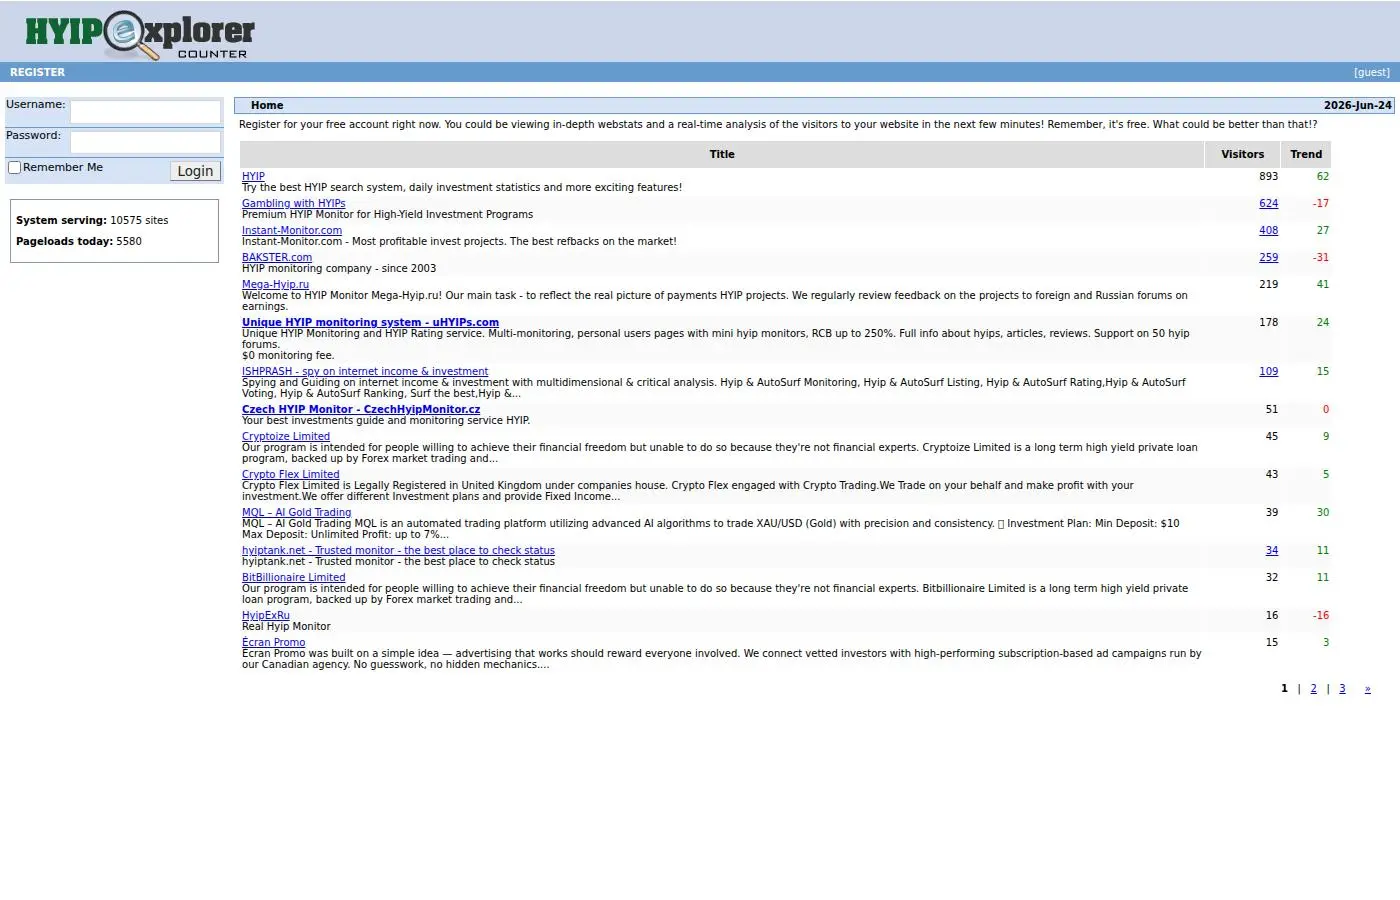Go to results page 2

point(1313,688)
